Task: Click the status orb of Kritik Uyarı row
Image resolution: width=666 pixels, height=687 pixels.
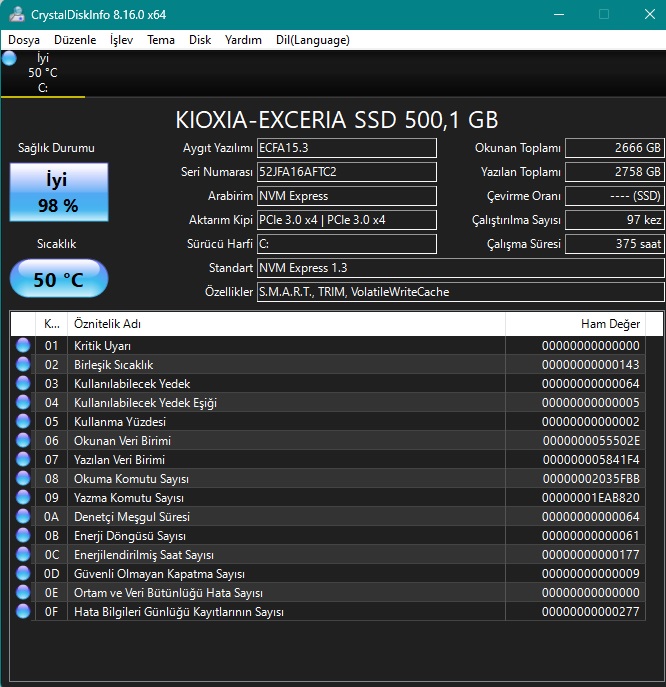Action: click(23, 345)
